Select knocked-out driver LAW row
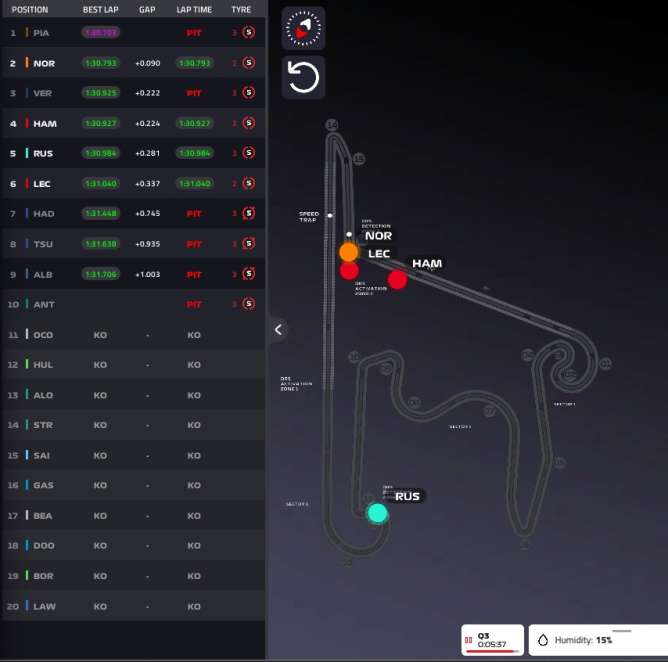Image resolution: width=668 pixels, height=662 pixels. click(x=133, y=606)
